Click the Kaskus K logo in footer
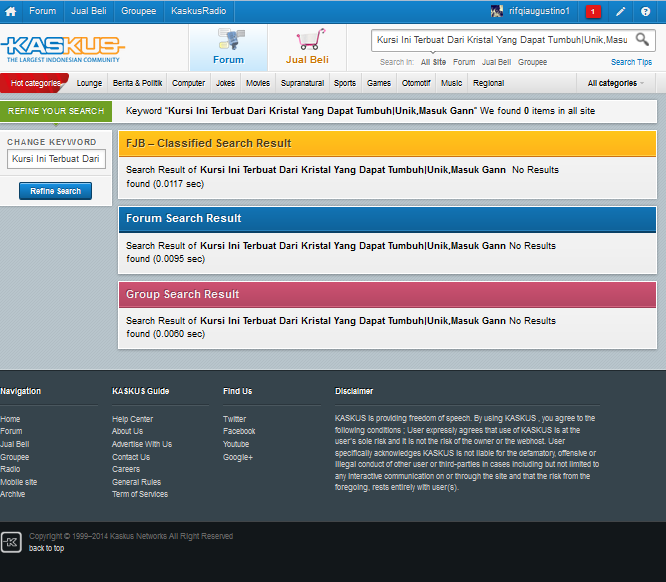 point(11,542)
